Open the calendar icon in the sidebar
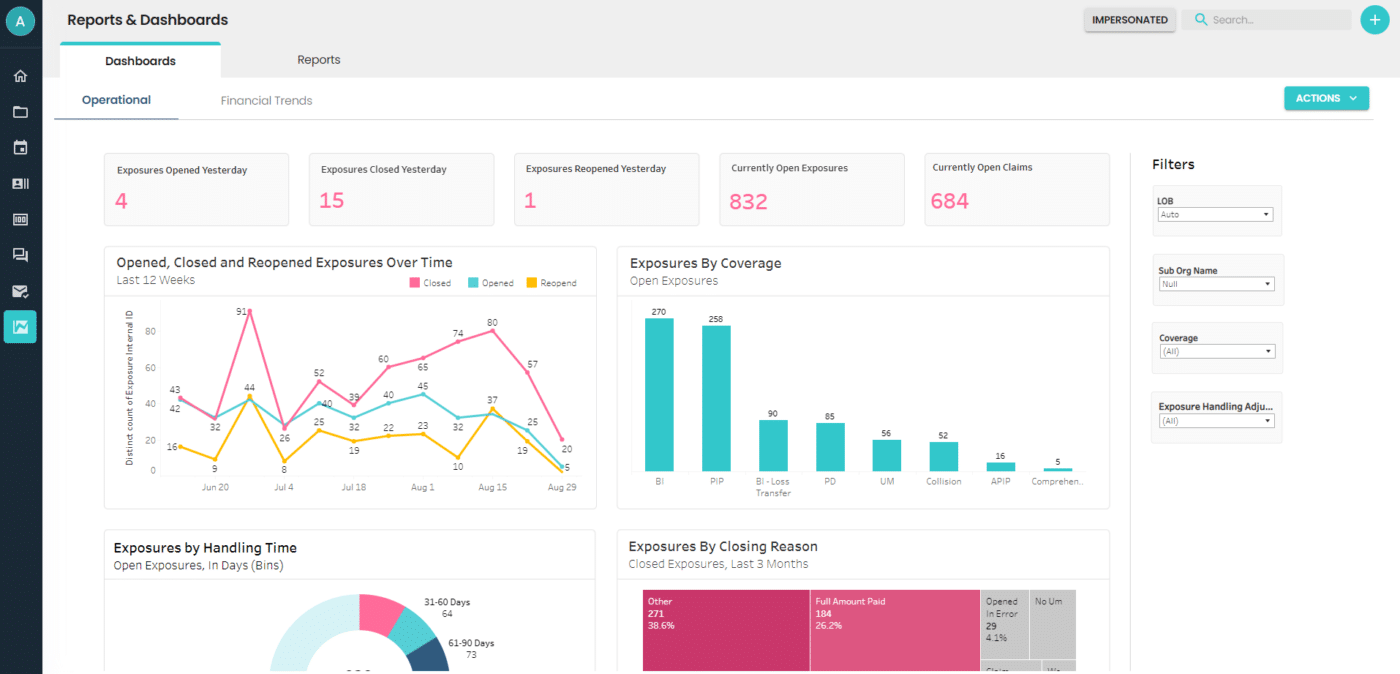 point(20,147)
